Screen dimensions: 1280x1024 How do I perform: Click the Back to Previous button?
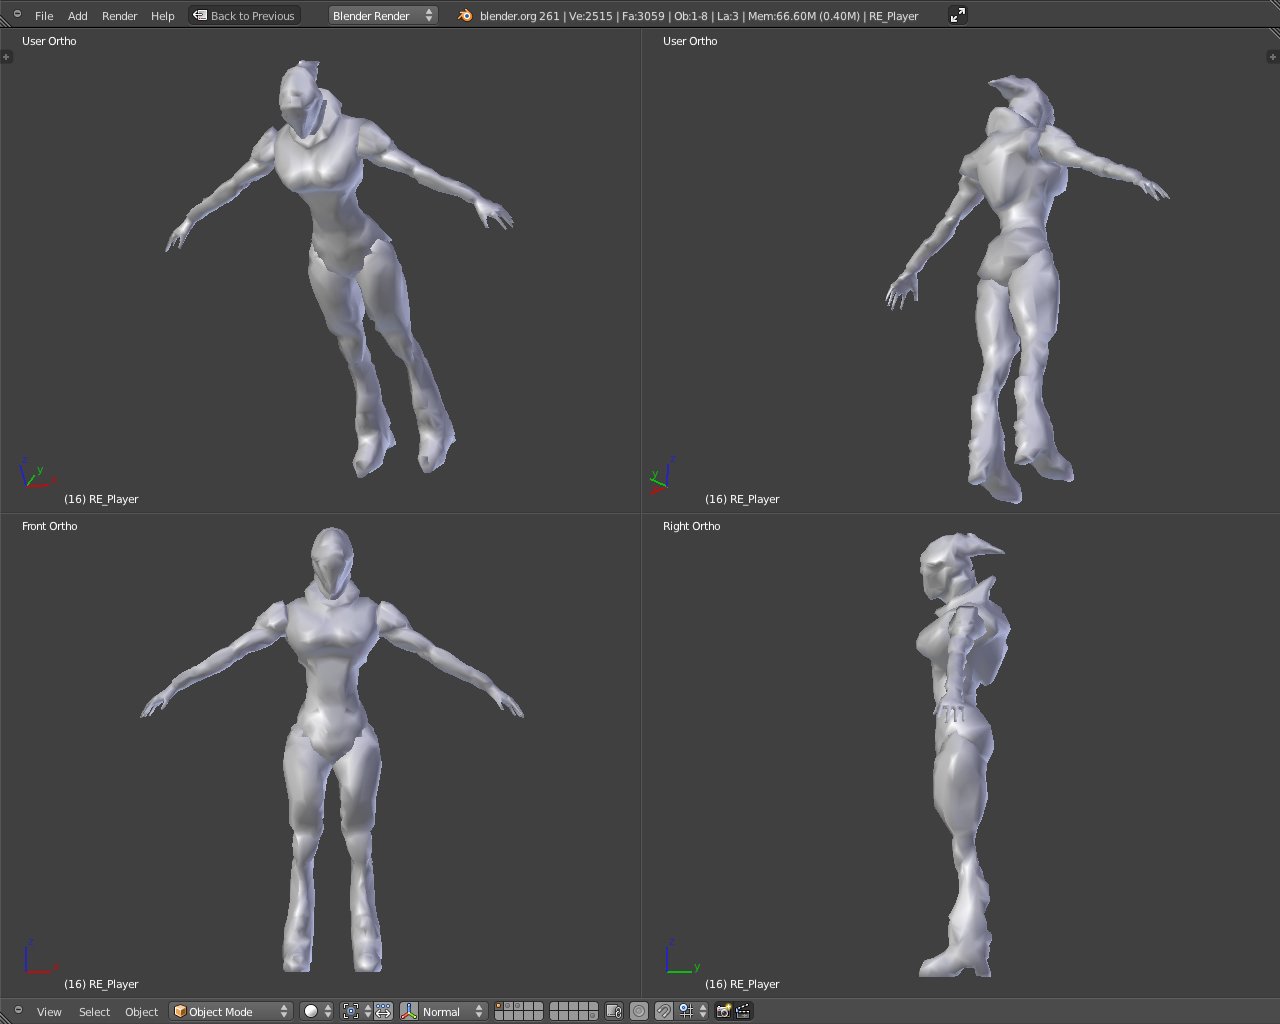(x=244, y=15)
